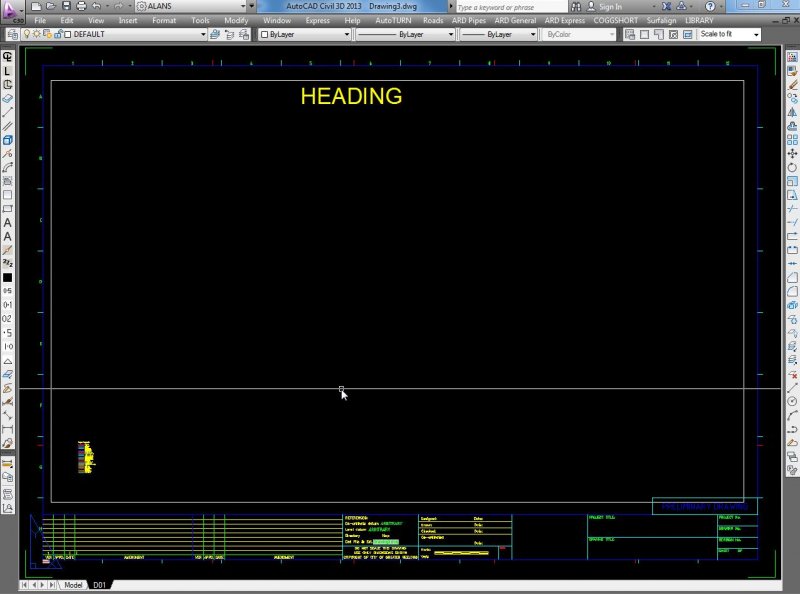The height and width of the screenshot is (594, 800).
Task: Click the Clip Existing Viewport icon
Action: [687, 34]
